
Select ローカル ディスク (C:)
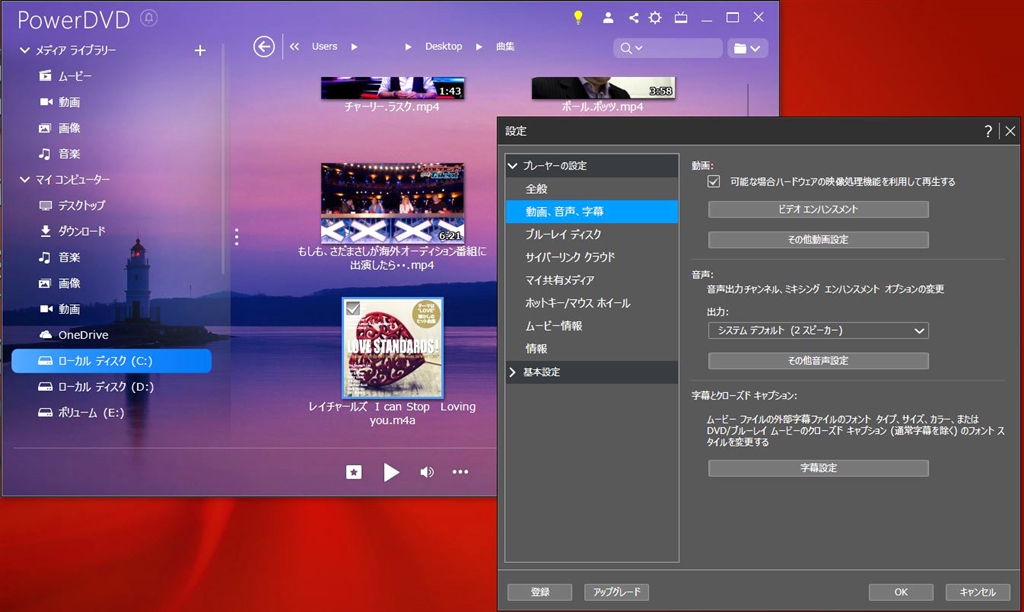(x=111, y=361)
